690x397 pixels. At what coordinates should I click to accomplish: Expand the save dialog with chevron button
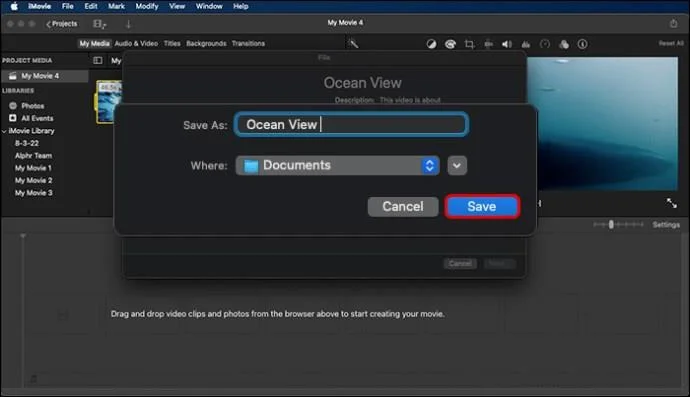click(457, 165)
